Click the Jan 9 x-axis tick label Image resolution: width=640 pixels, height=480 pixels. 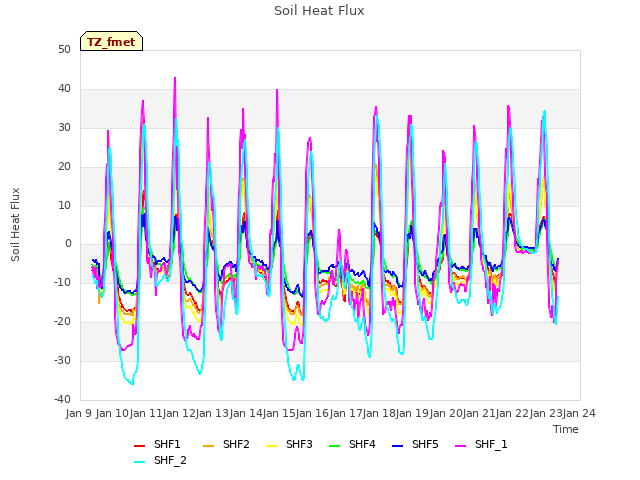pyautogui.click(x=79, y=413)
